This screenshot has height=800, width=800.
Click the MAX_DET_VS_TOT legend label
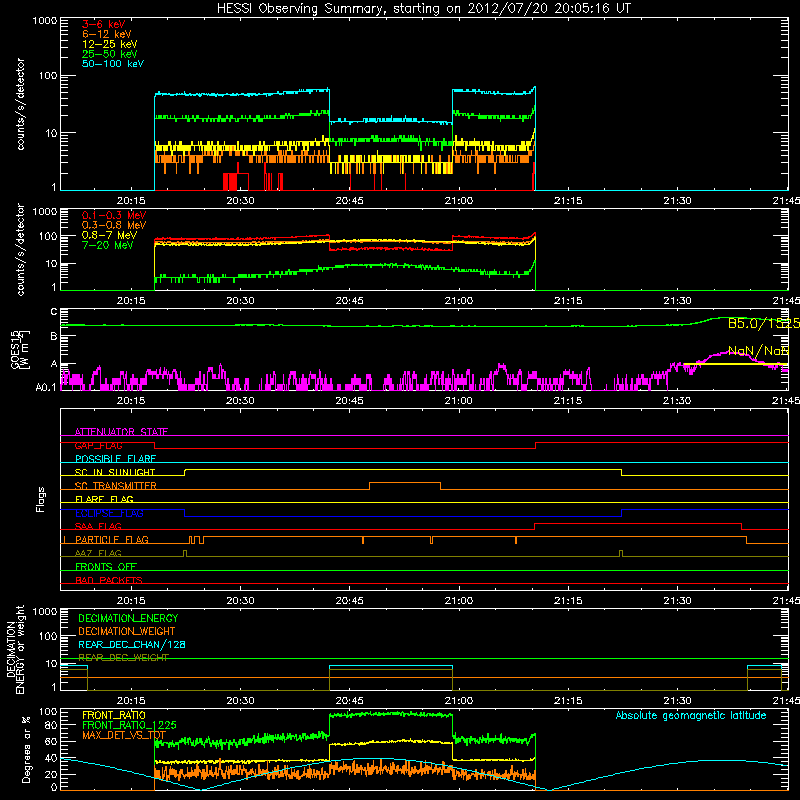[x=124, y=735]
